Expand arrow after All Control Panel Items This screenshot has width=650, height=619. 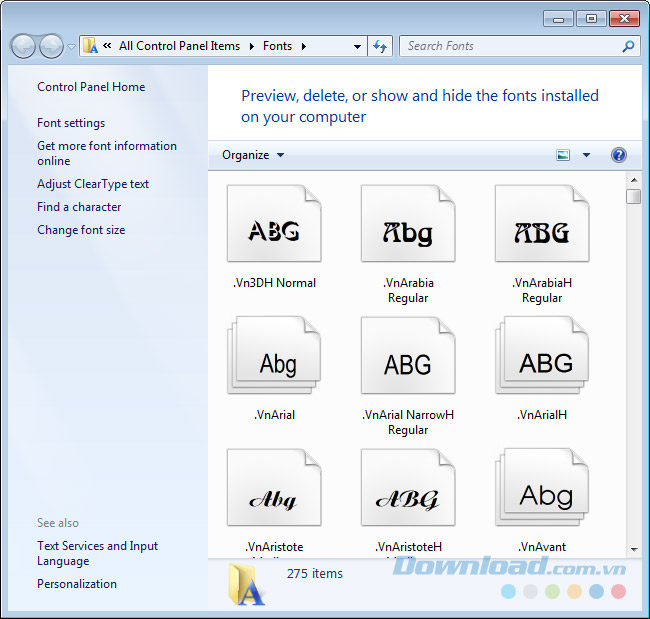pos(252,46)
